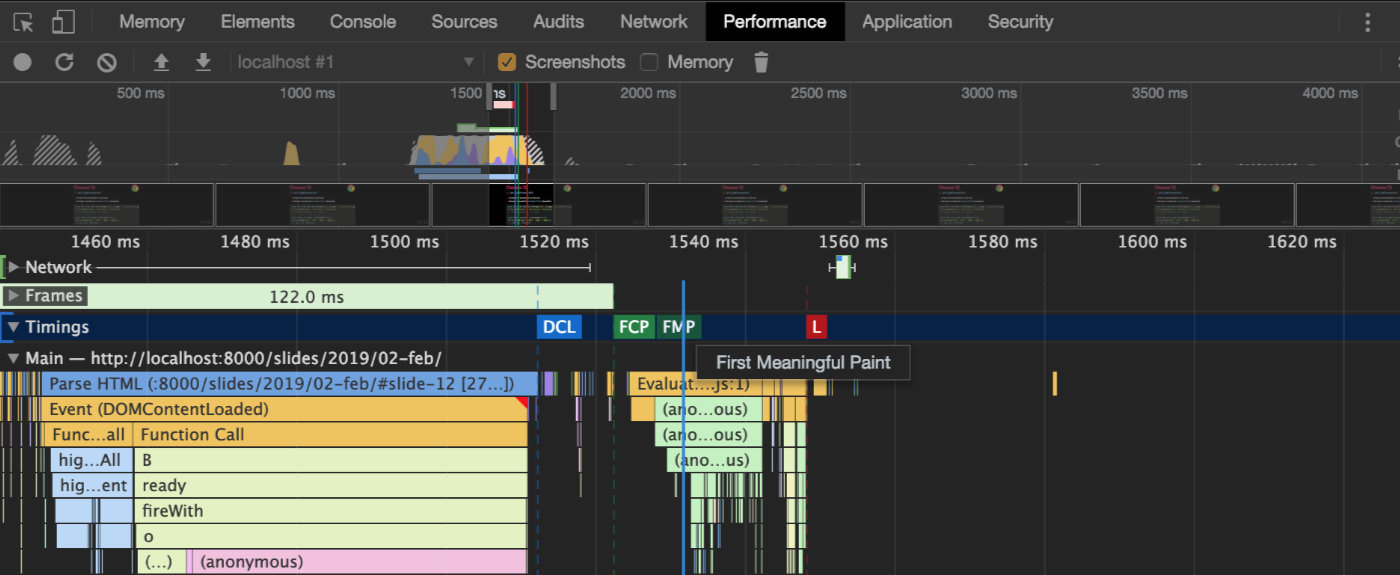Collapse the Main thread track

coord(13,358)
